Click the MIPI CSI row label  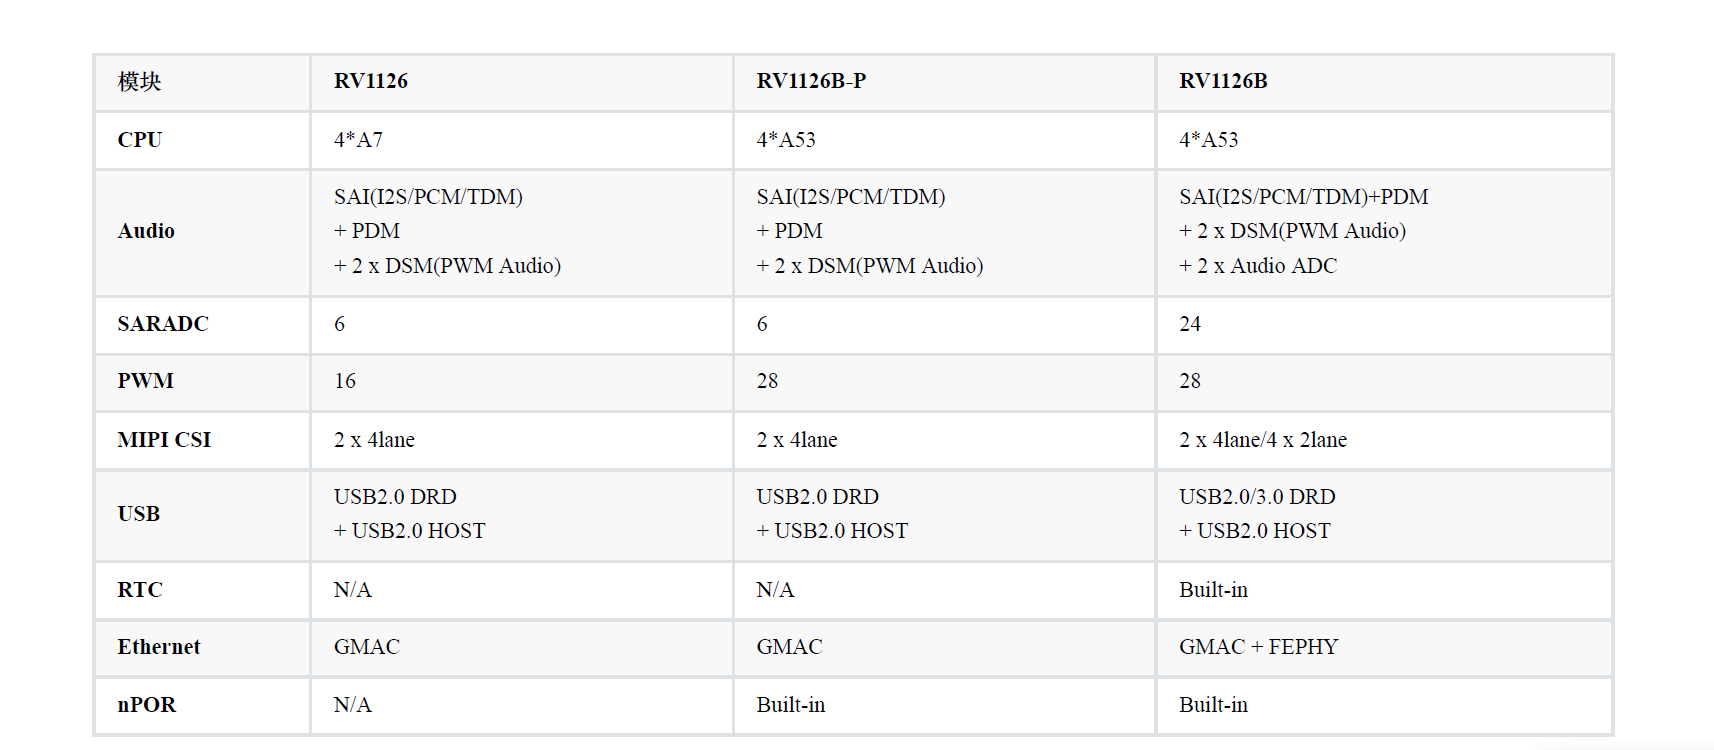[x=164, y=440]
